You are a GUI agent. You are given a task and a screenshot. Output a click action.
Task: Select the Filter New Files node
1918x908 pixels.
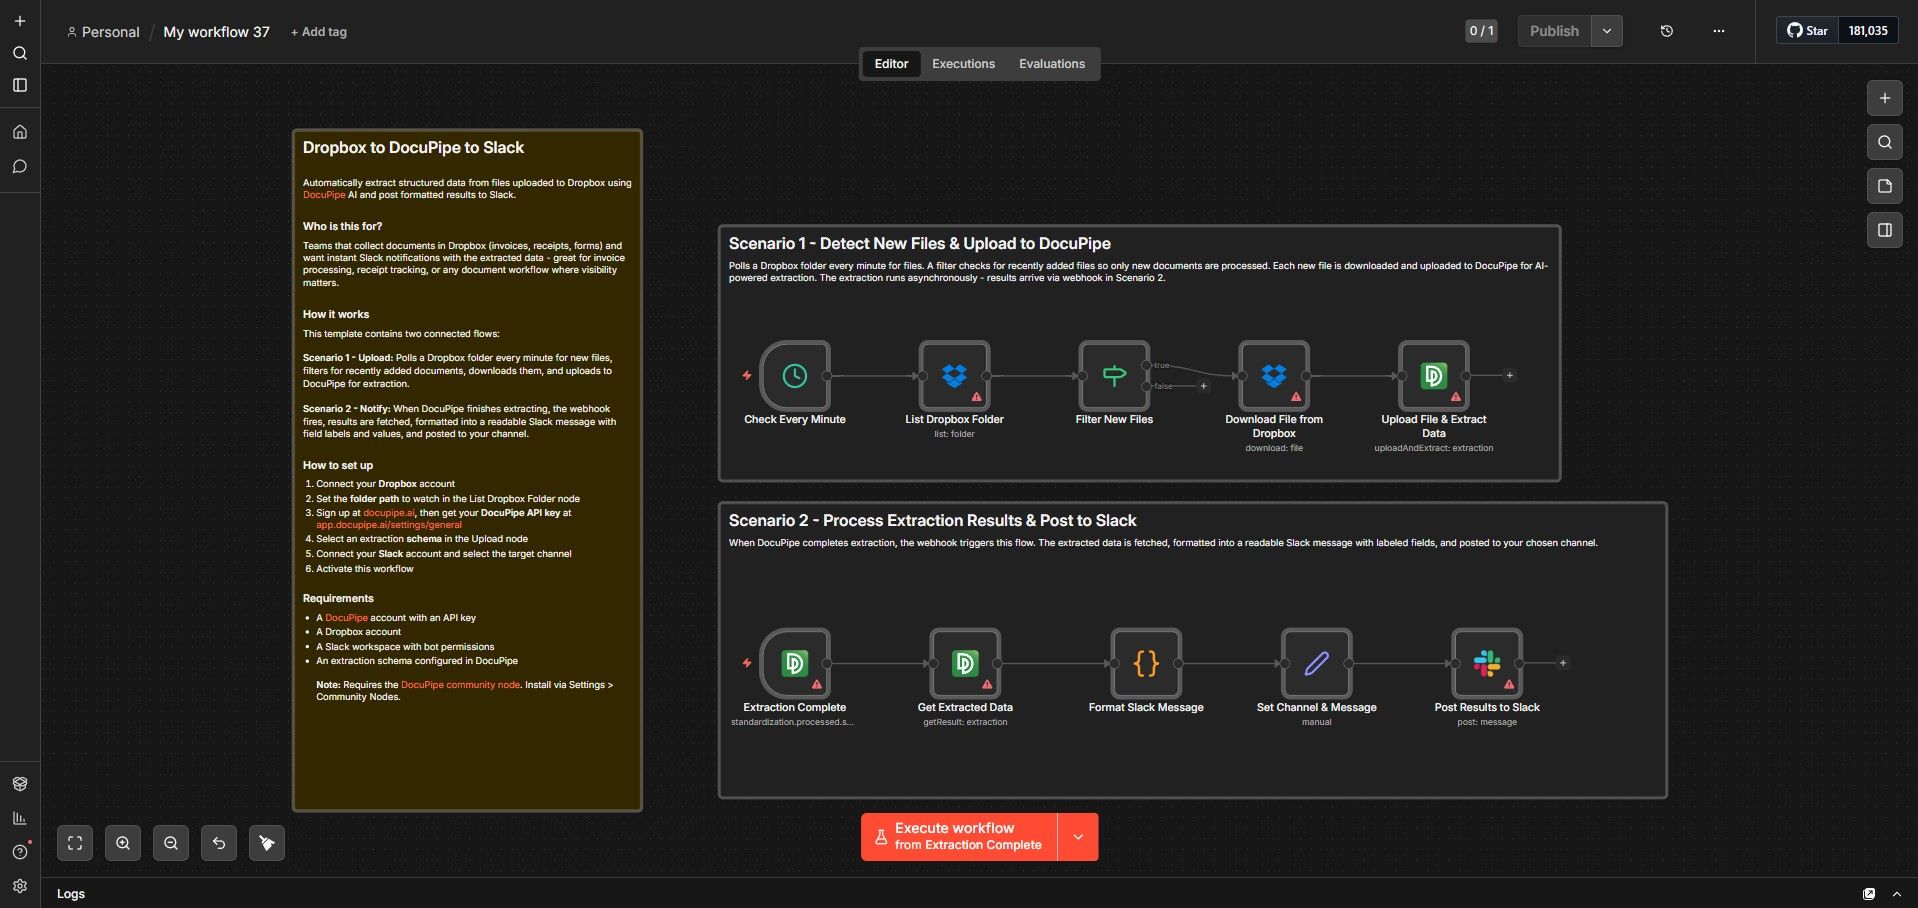(1113, 377)
